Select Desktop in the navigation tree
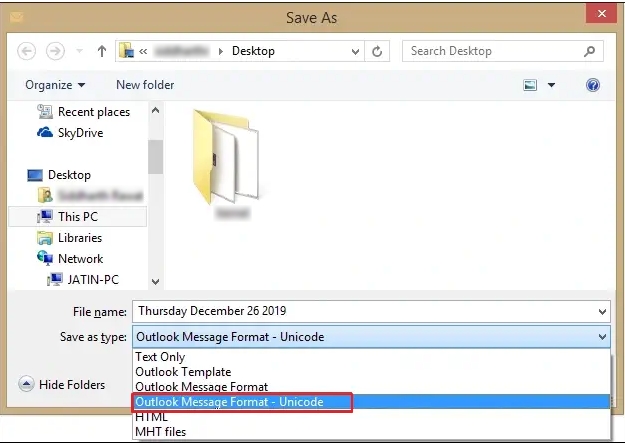The width and height of the screenshot is (625, 443). [69, 175]
